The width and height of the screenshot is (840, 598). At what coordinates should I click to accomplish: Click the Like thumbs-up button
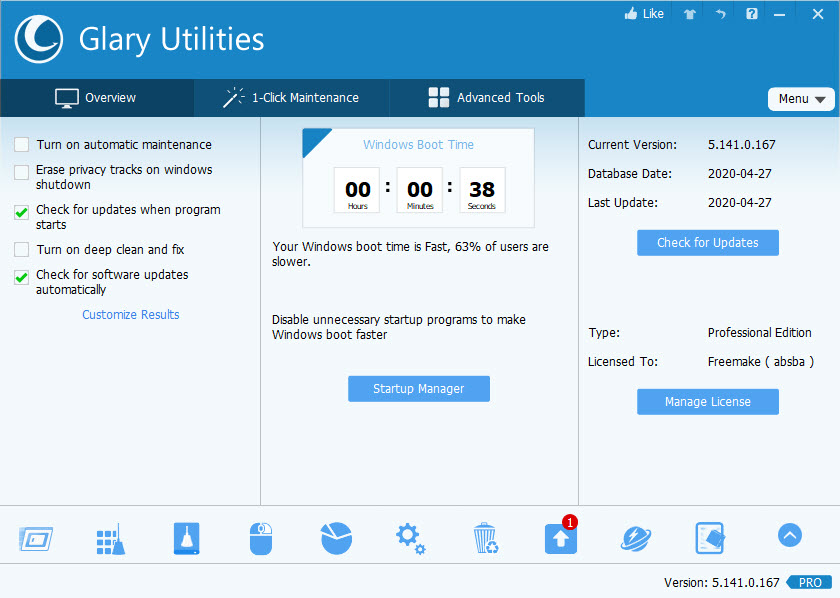tap(644, 14)
